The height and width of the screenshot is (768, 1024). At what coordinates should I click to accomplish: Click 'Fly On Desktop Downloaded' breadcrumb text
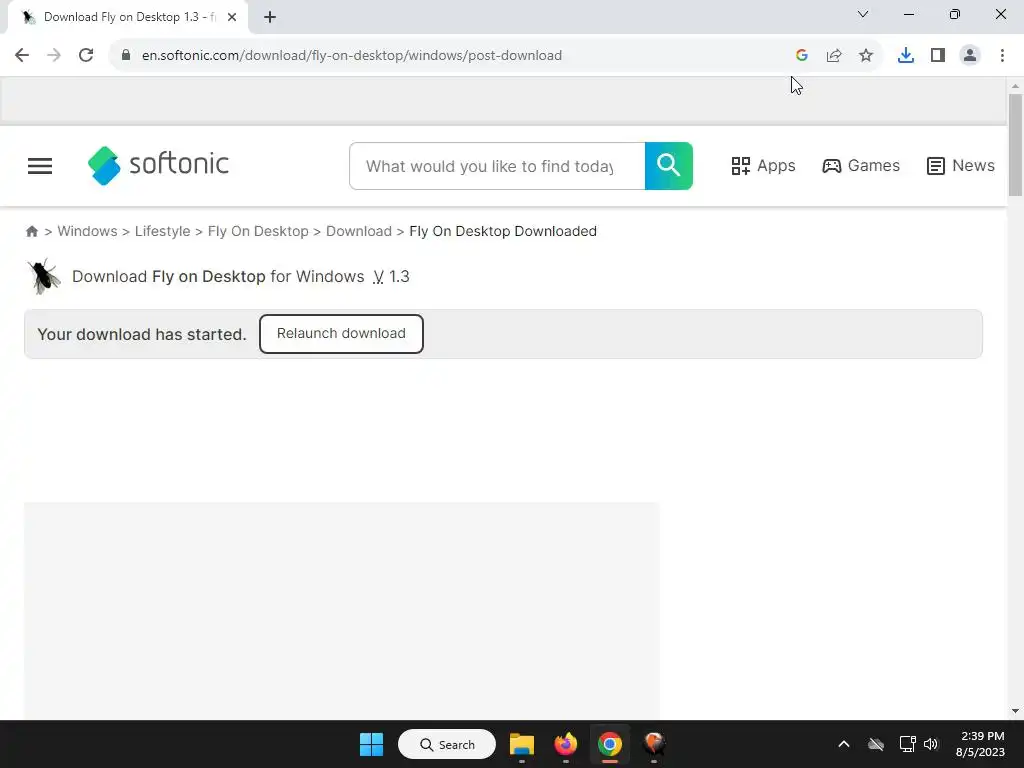[503, 231]
